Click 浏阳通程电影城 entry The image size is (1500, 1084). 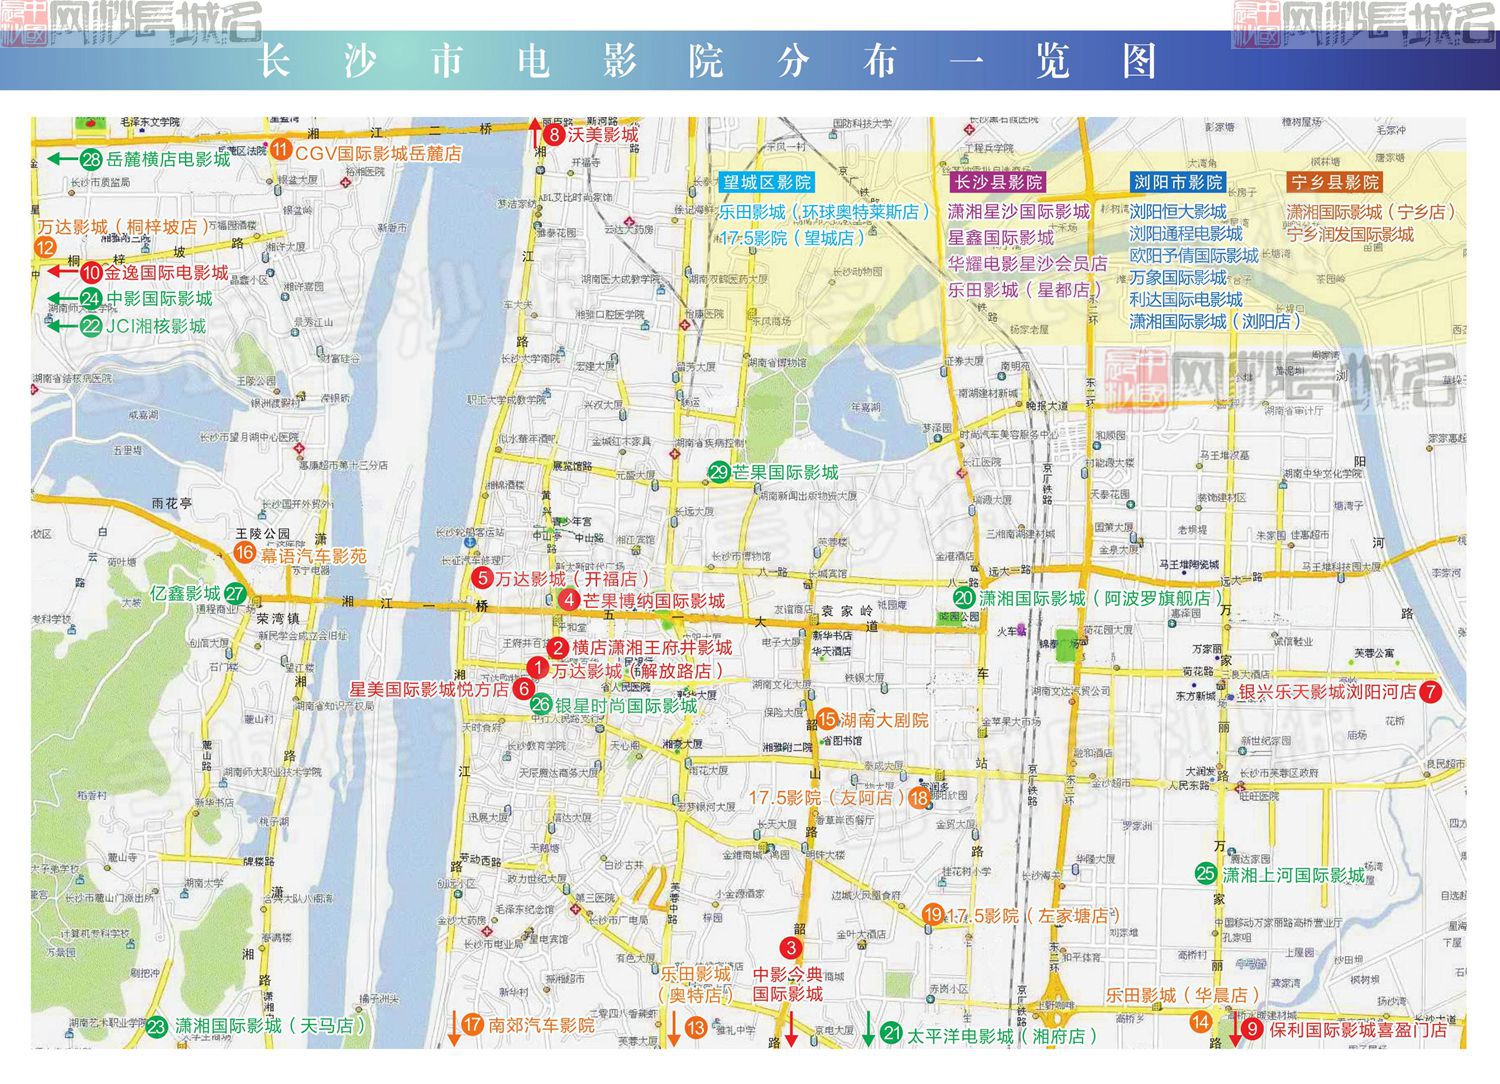point(1186,233)
